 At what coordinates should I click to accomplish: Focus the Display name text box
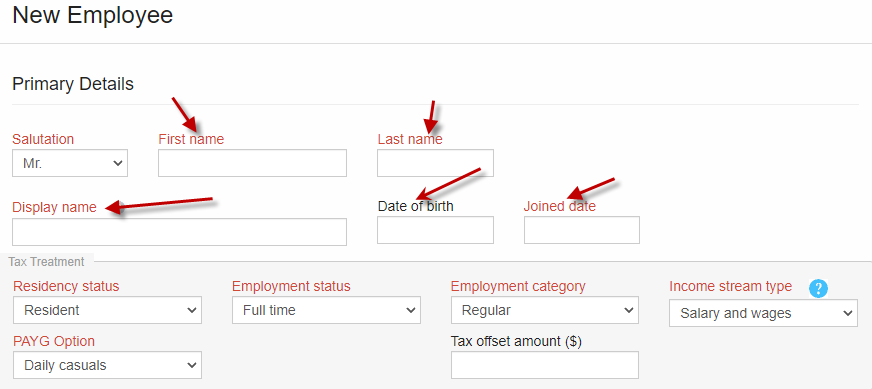click(180, 232)
